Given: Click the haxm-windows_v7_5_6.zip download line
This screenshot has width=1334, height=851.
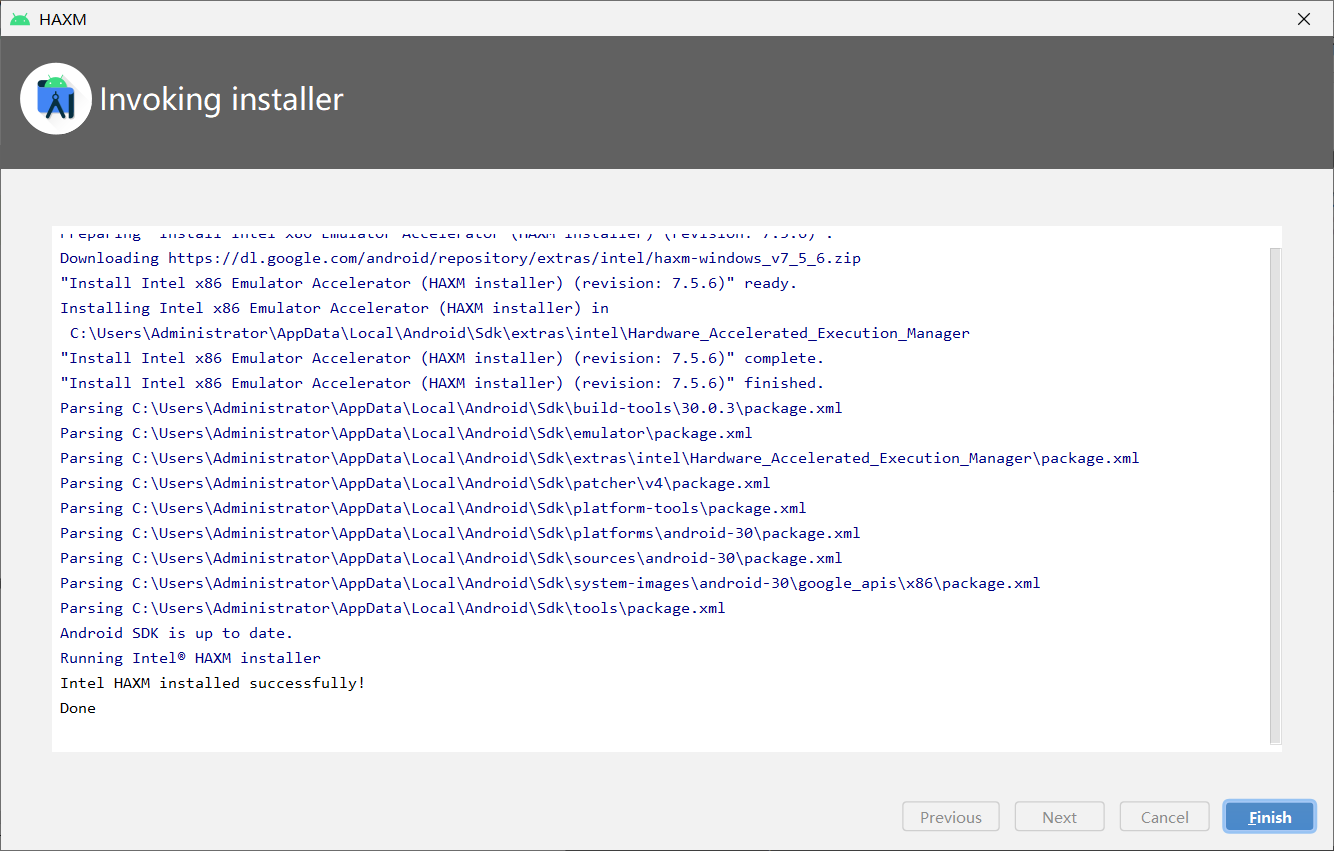Looking at the screenshot, I should [x=460, y=258].
